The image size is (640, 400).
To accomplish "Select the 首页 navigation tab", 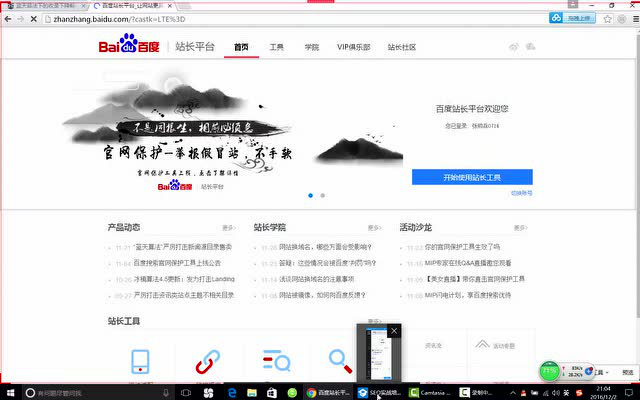I will pos(241,47).
